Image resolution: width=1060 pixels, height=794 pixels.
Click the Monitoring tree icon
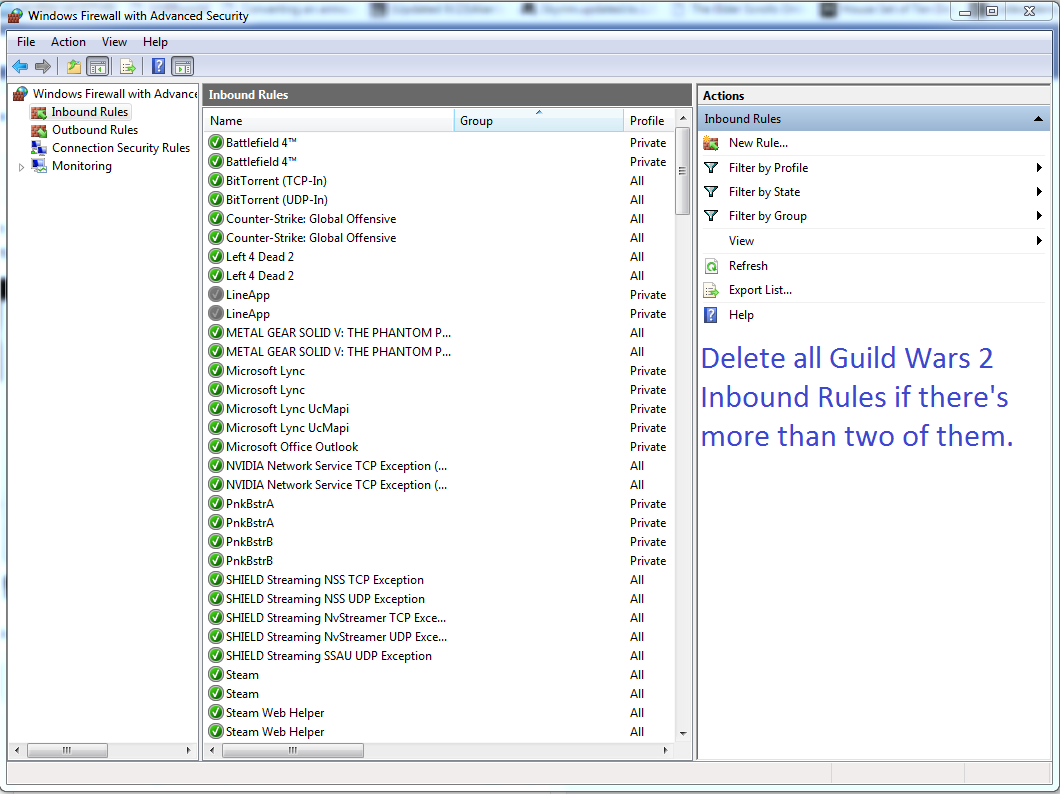click(x=39, y=166)
